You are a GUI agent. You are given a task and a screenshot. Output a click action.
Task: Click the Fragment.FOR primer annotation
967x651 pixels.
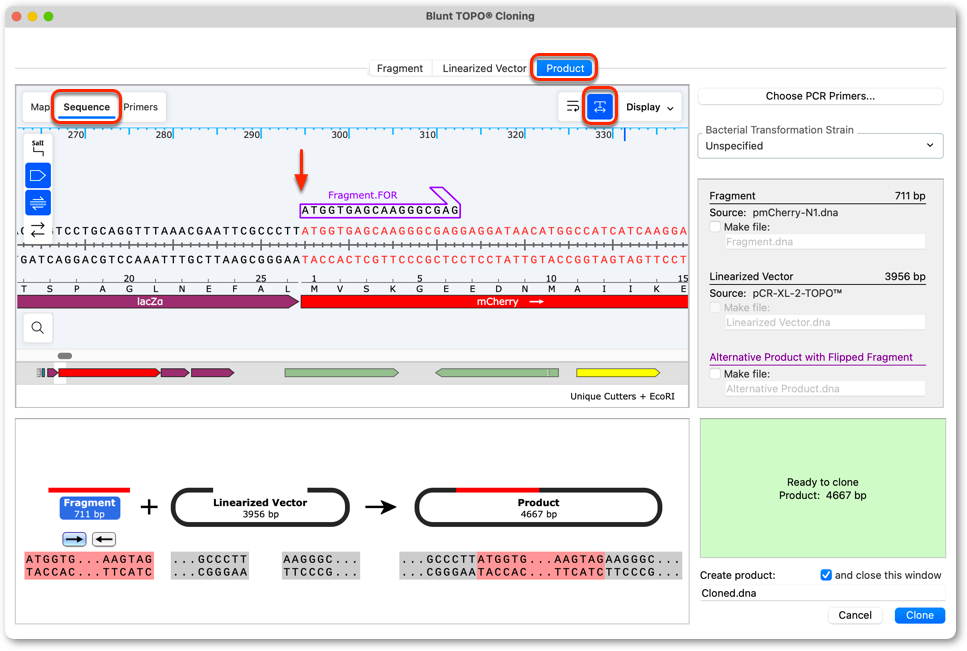[x=380, y=203]
